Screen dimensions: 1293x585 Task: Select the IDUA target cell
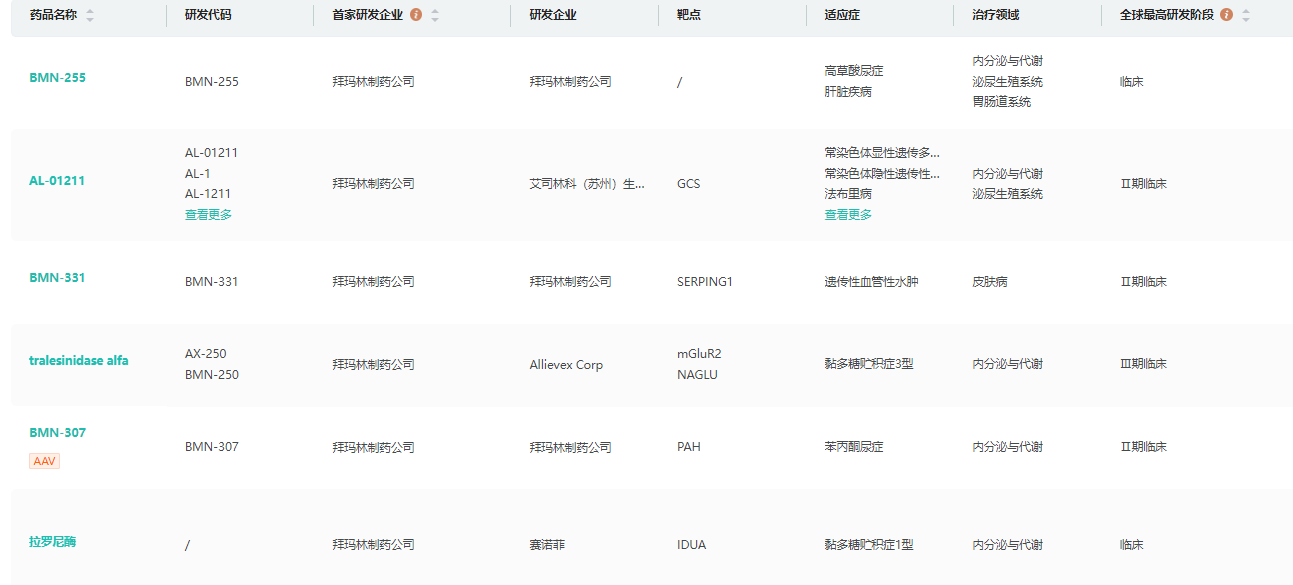(x=691, y=545)
